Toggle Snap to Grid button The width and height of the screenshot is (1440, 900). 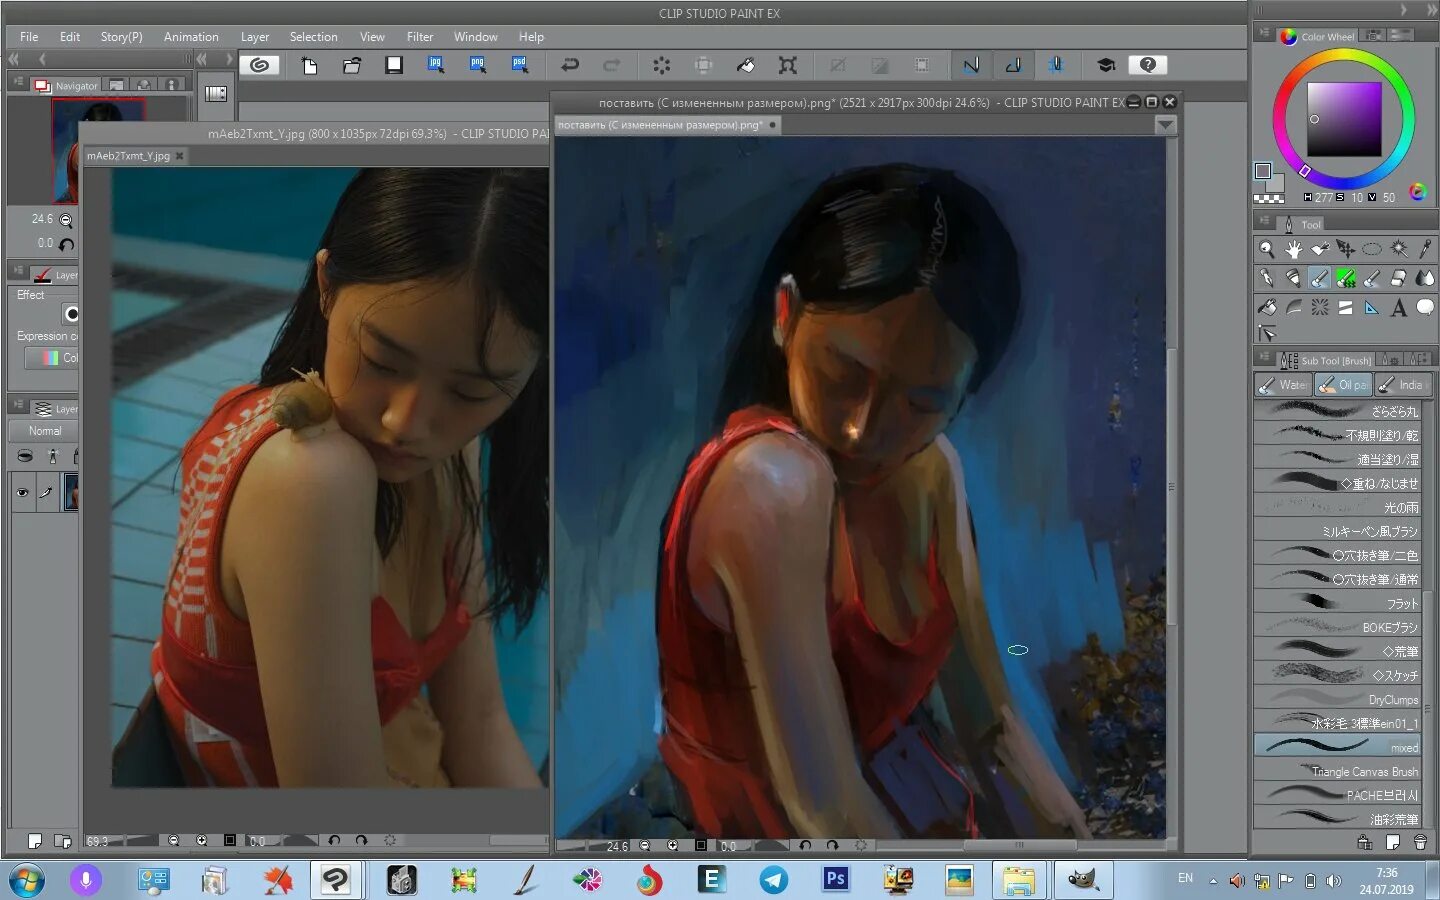point(1056,65)
